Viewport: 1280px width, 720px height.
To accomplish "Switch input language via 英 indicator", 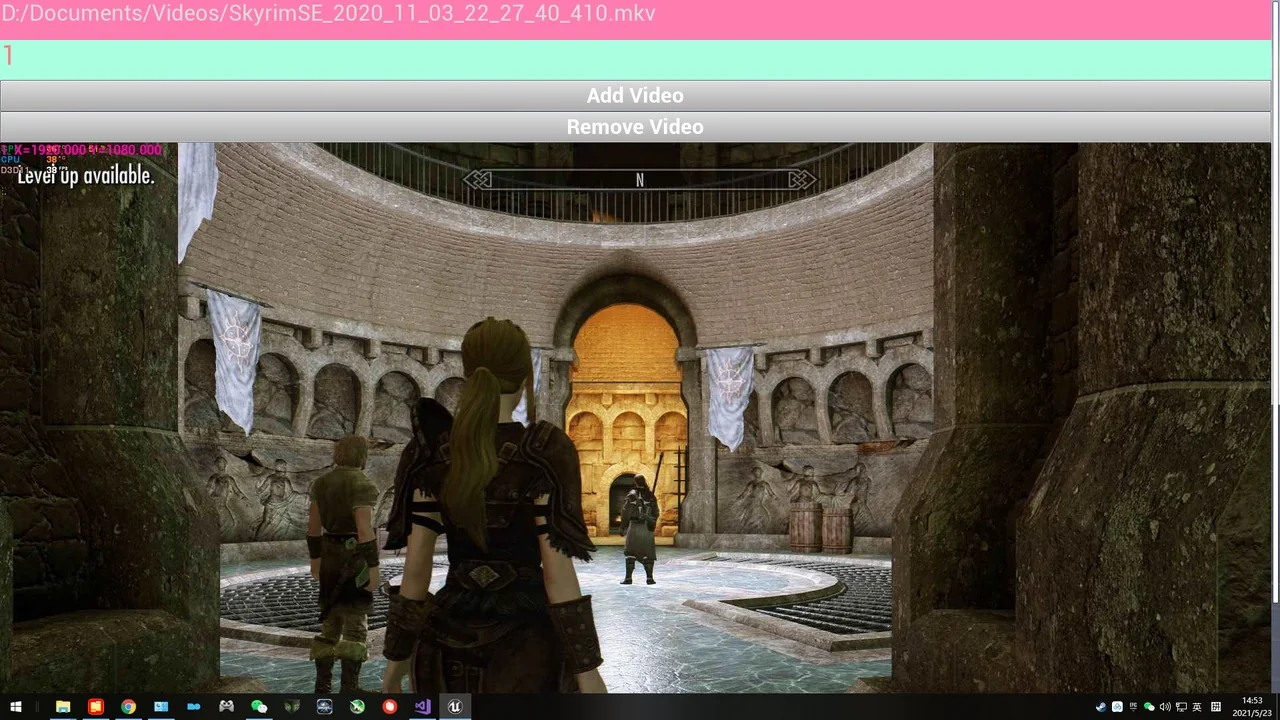I will (x=1197, y=707).
